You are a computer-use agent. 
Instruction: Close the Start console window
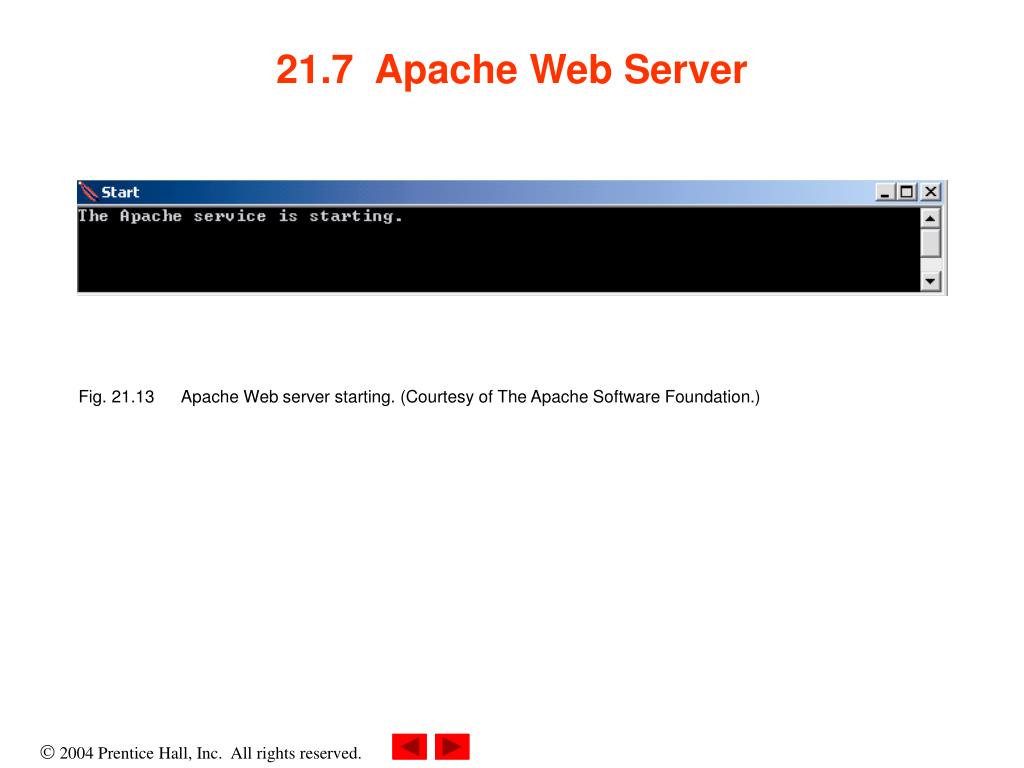coord(931,192)
